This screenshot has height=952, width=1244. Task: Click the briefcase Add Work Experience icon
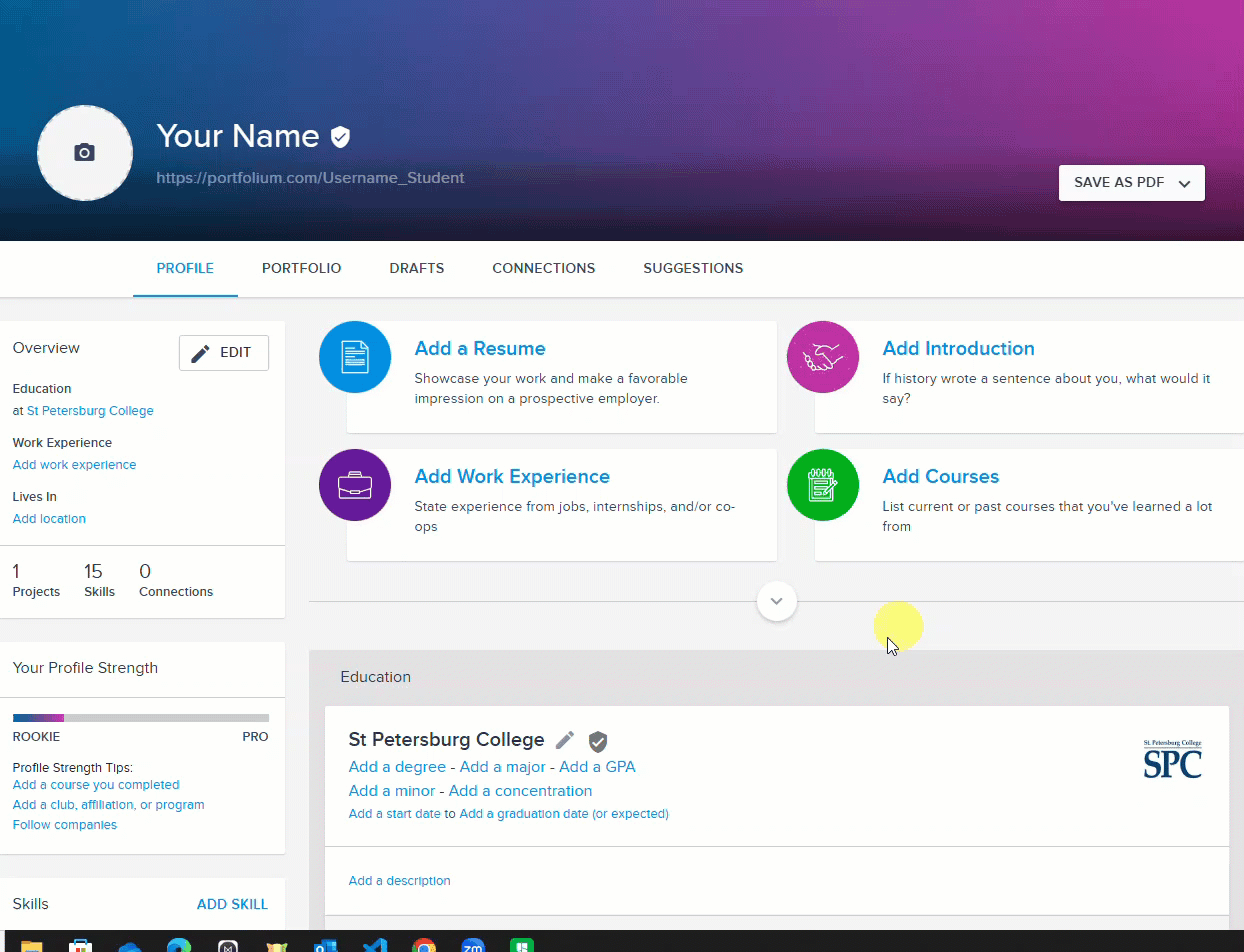(x=354, y=485)
